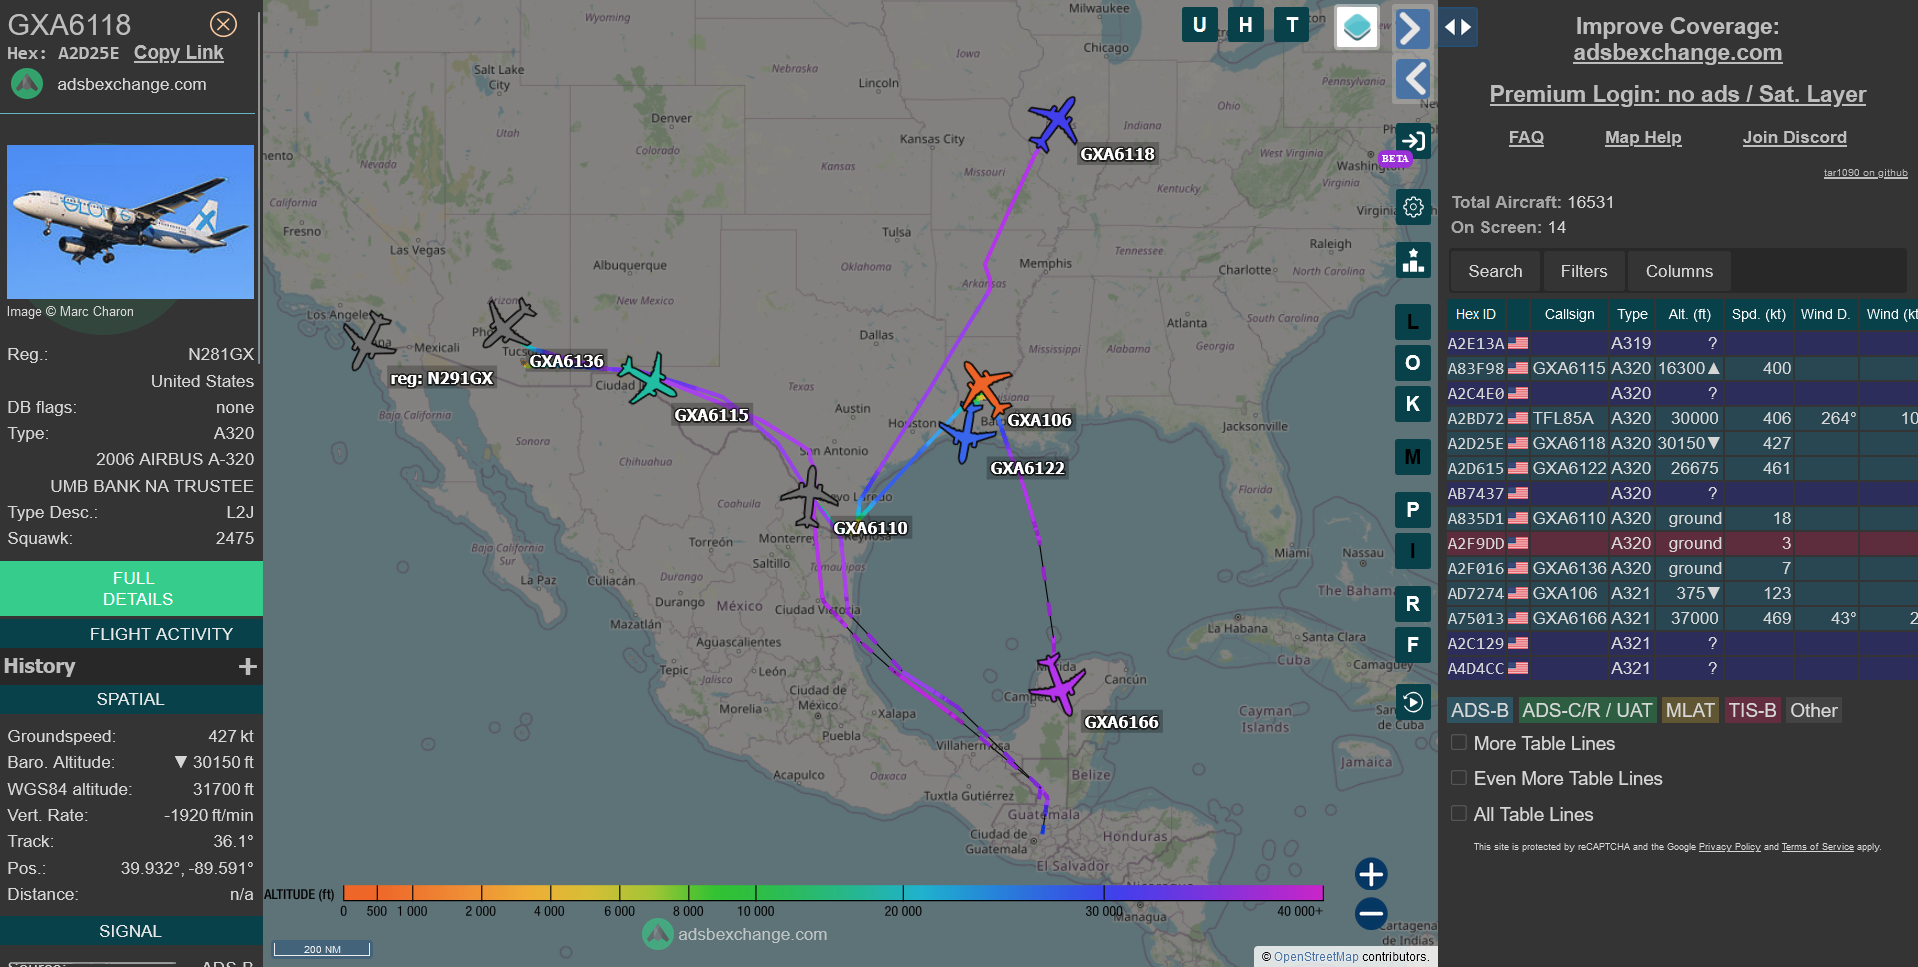1918x967 pixels.
Task: Sort table by Callsign column header
Action: [1569, 314]
